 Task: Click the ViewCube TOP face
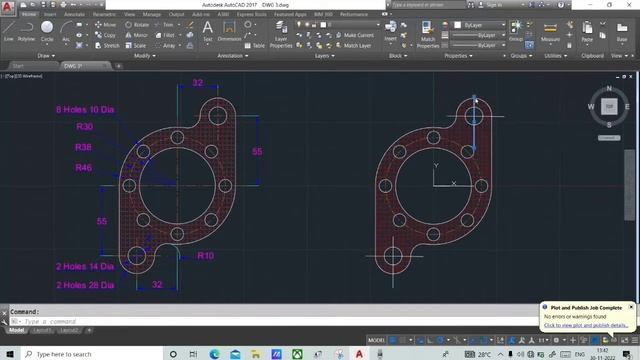tap(609, 107)
